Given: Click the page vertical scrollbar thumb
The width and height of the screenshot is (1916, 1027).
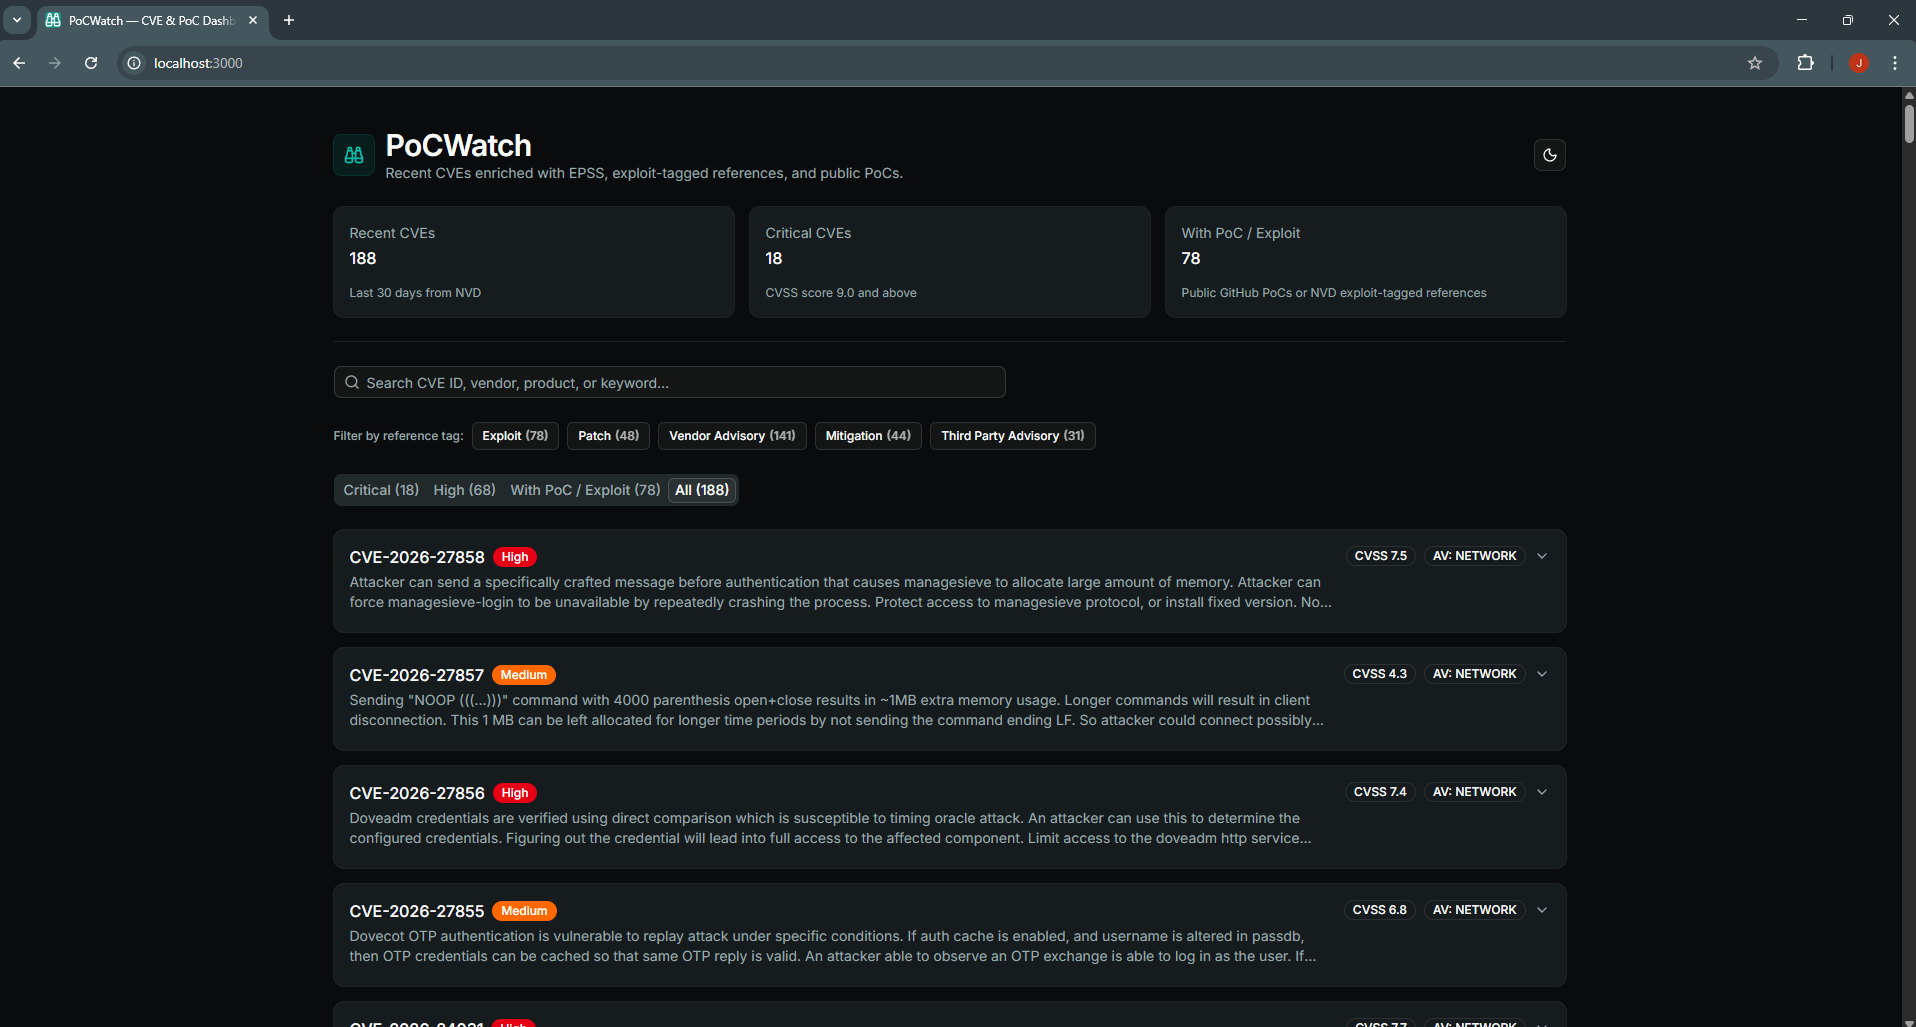Looking at the screenshot, I should click(1909, 124).
